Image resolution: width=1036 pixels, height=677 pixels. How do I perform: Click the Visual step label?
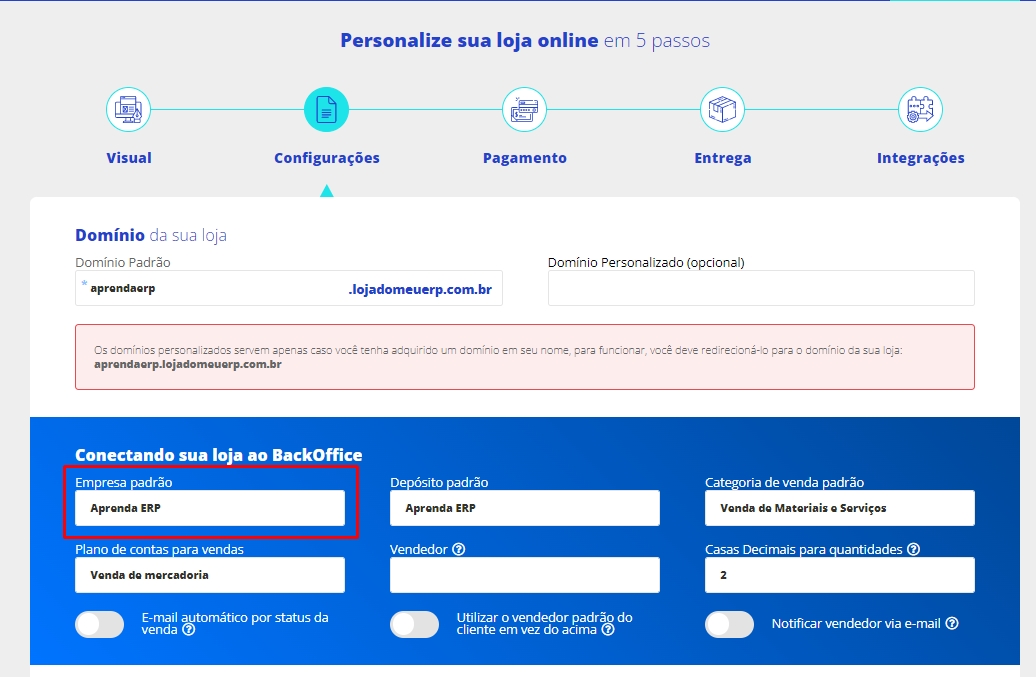(x=129, y=158)
